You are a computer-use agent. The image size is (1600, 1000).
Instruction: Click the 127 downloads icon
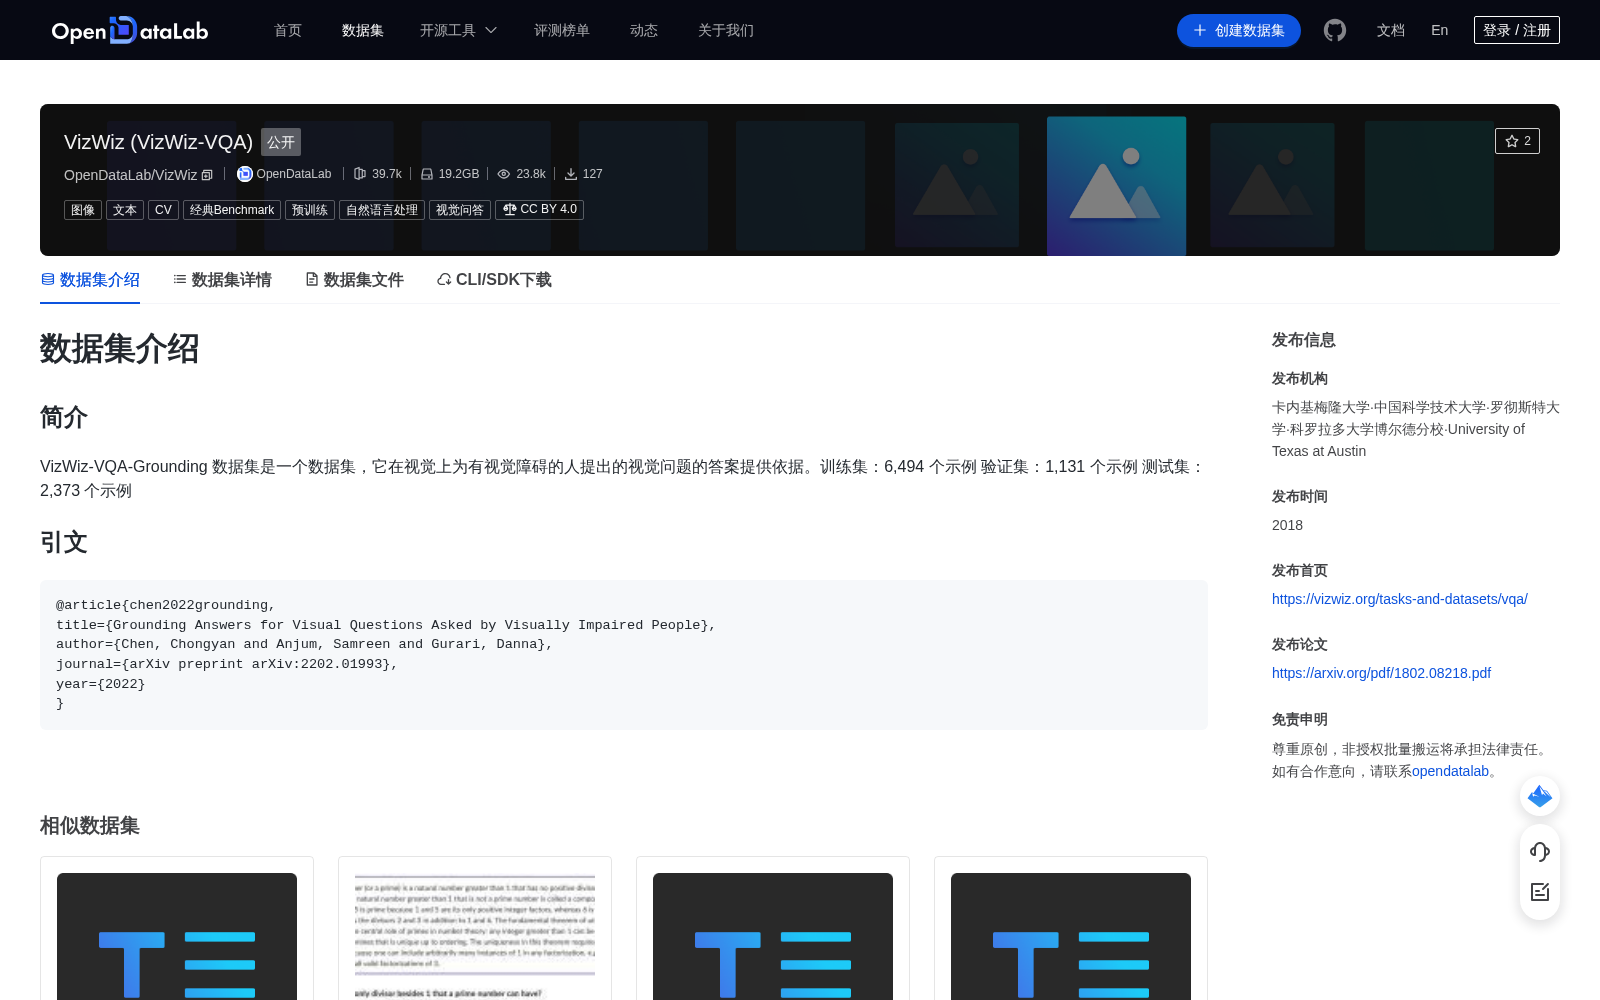pyautogui.click(x=571, y=174)
